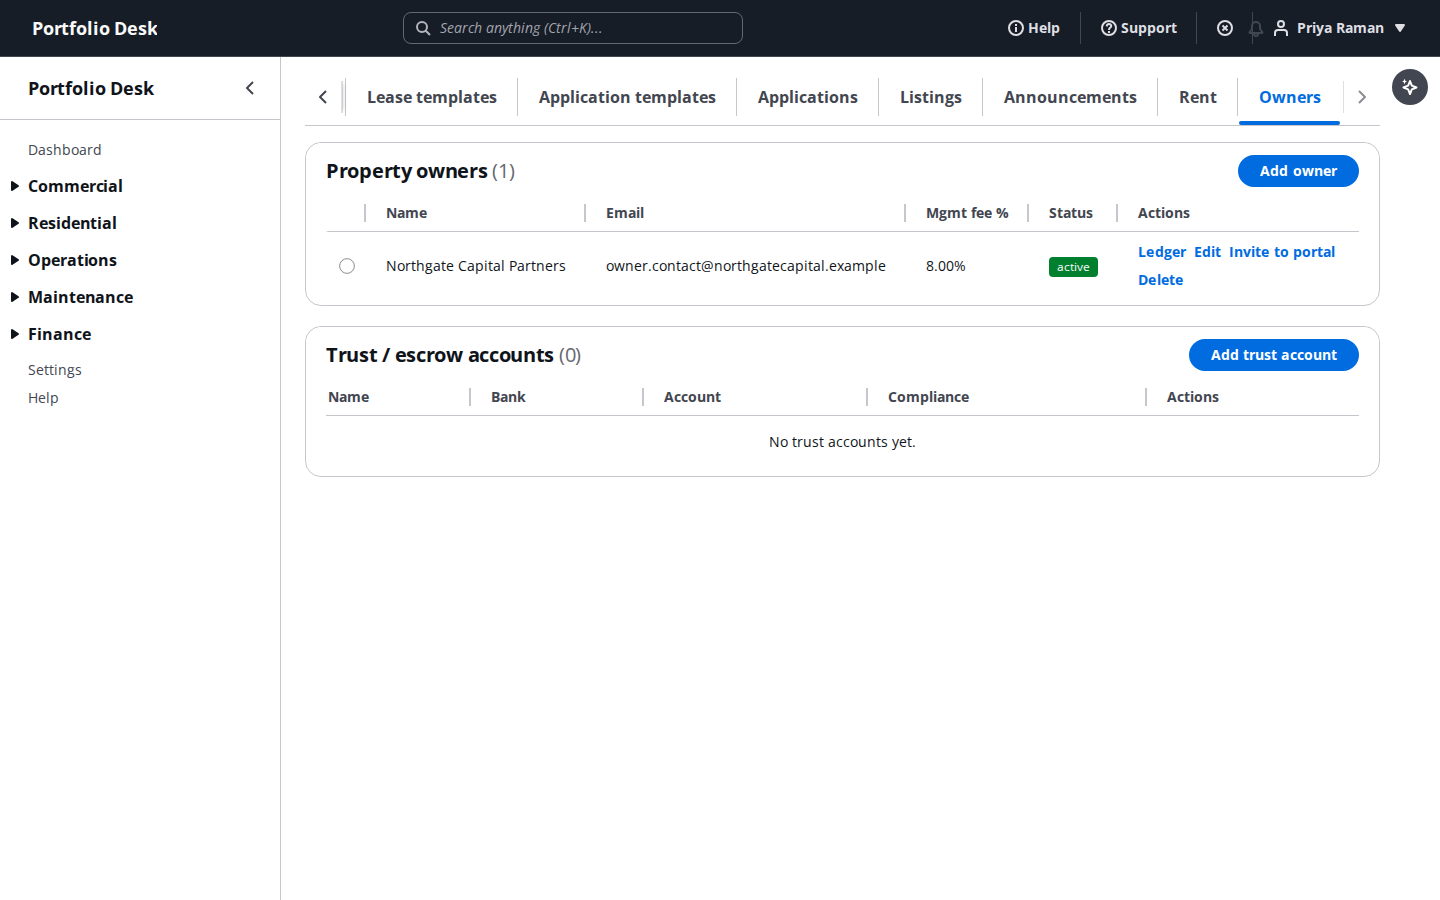Click the Add trust account button
Screen dimensions: 1440x900
[1274, 355]
